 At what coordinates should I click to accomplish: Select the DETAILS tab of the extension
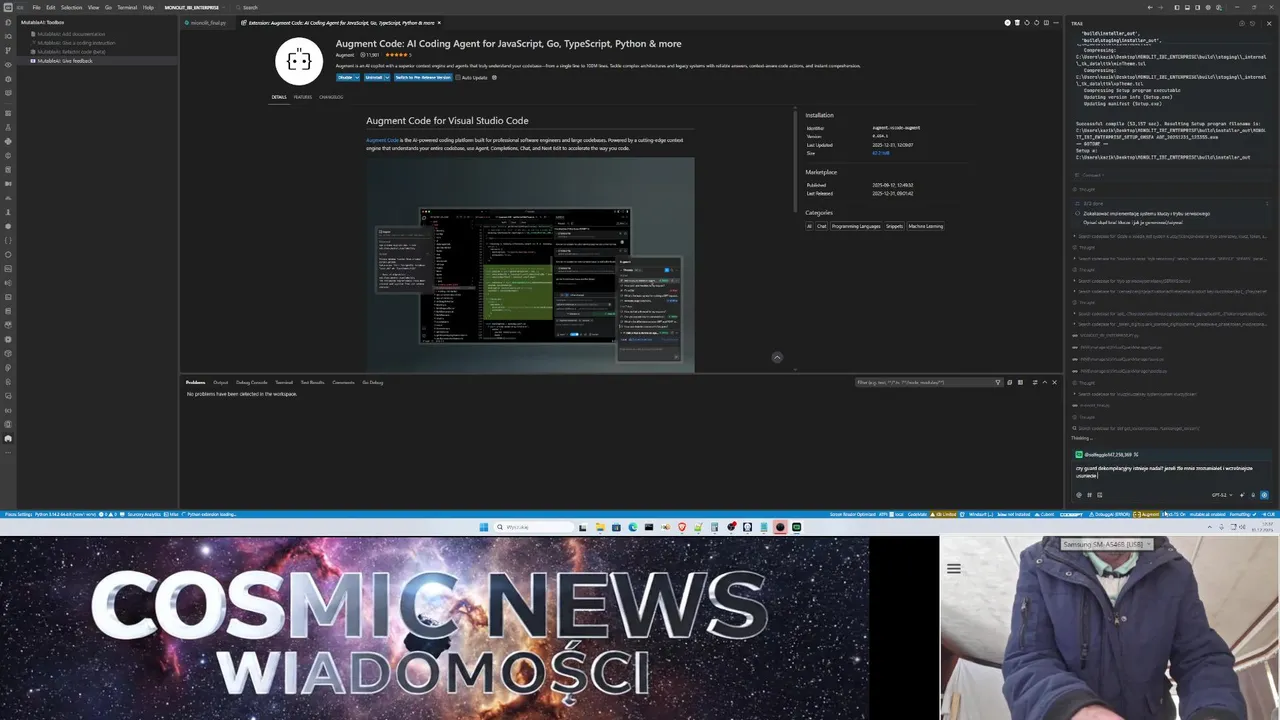click(278, 97)
